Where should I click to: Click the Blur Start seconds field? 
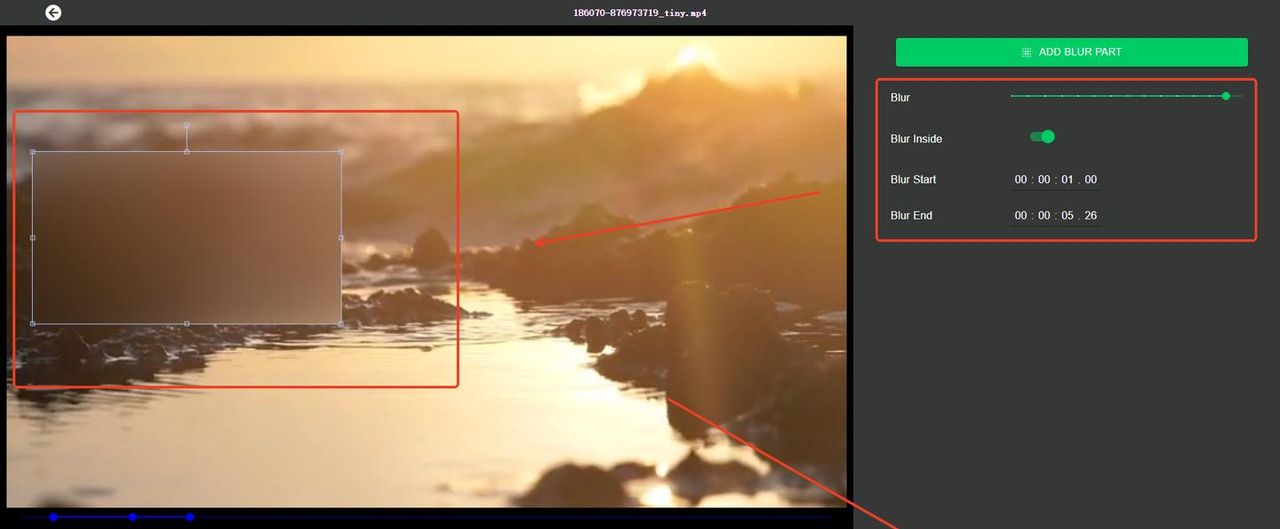1067,180
